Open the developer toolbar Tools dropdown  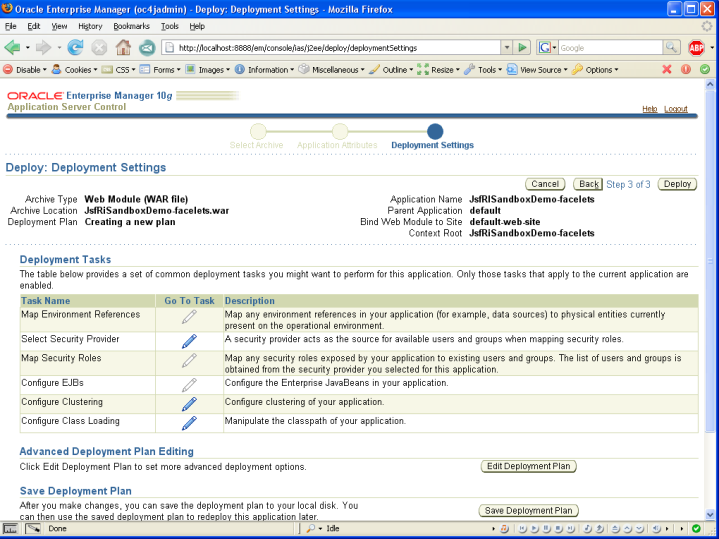tap(483, 69)
